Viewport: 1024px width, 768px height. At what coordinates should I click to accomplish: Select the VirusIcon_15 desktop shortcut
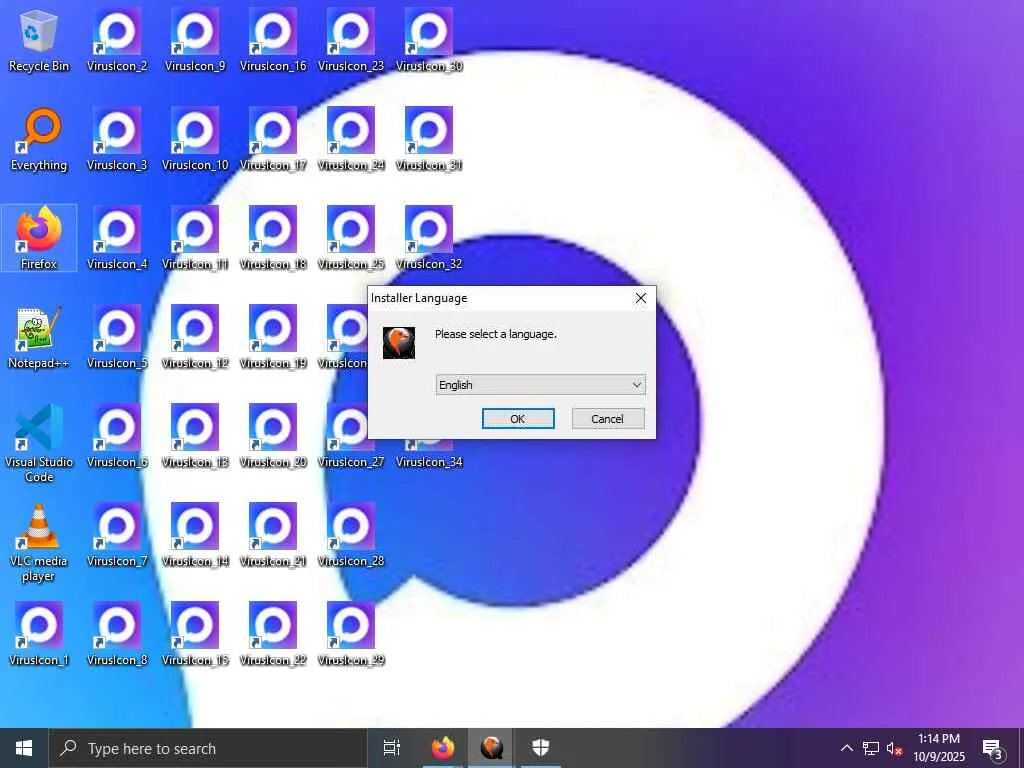click(195, 634)
